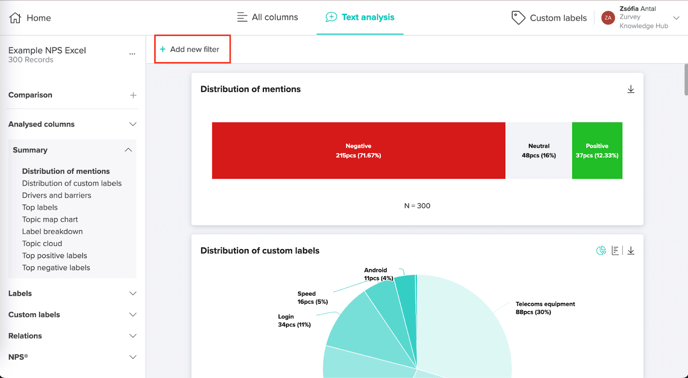Expand the Analysed columns section
688x378 pixels.
click(133, 124)
